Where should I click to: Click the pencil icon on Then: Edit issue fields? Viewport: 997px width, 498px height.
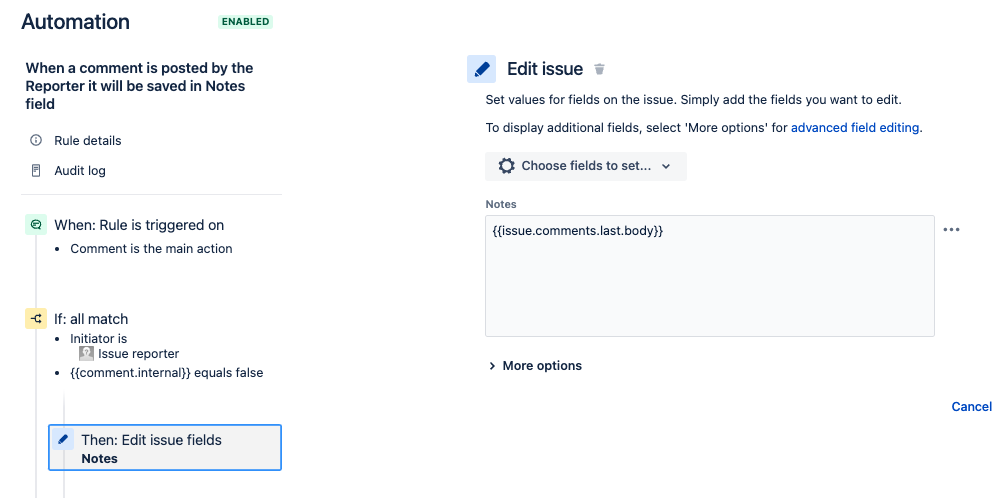coord(63,439)
